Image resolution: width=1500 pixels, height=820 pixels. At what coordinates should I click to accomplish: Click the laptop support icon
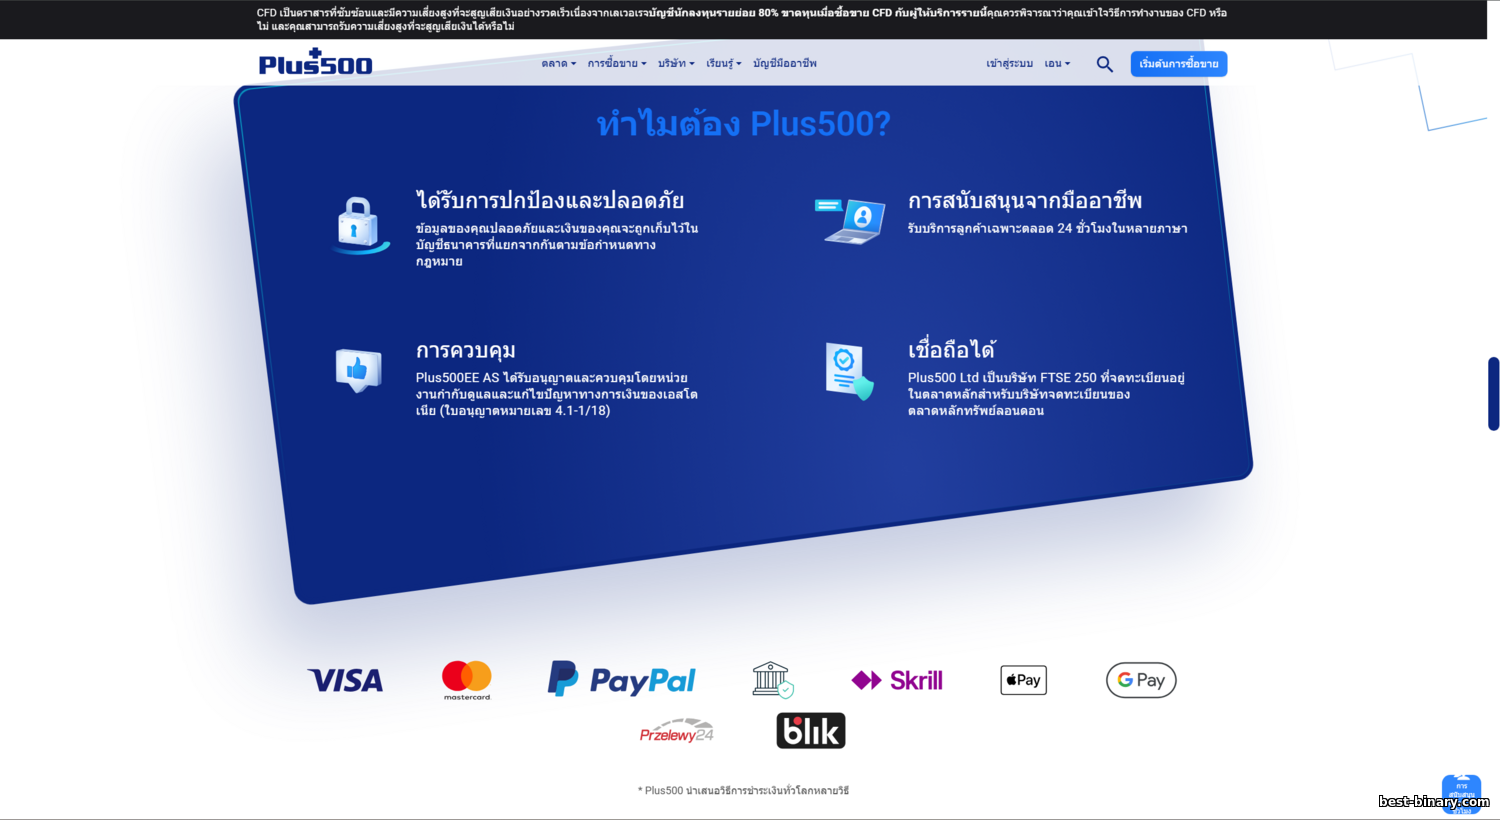point(850,221)
